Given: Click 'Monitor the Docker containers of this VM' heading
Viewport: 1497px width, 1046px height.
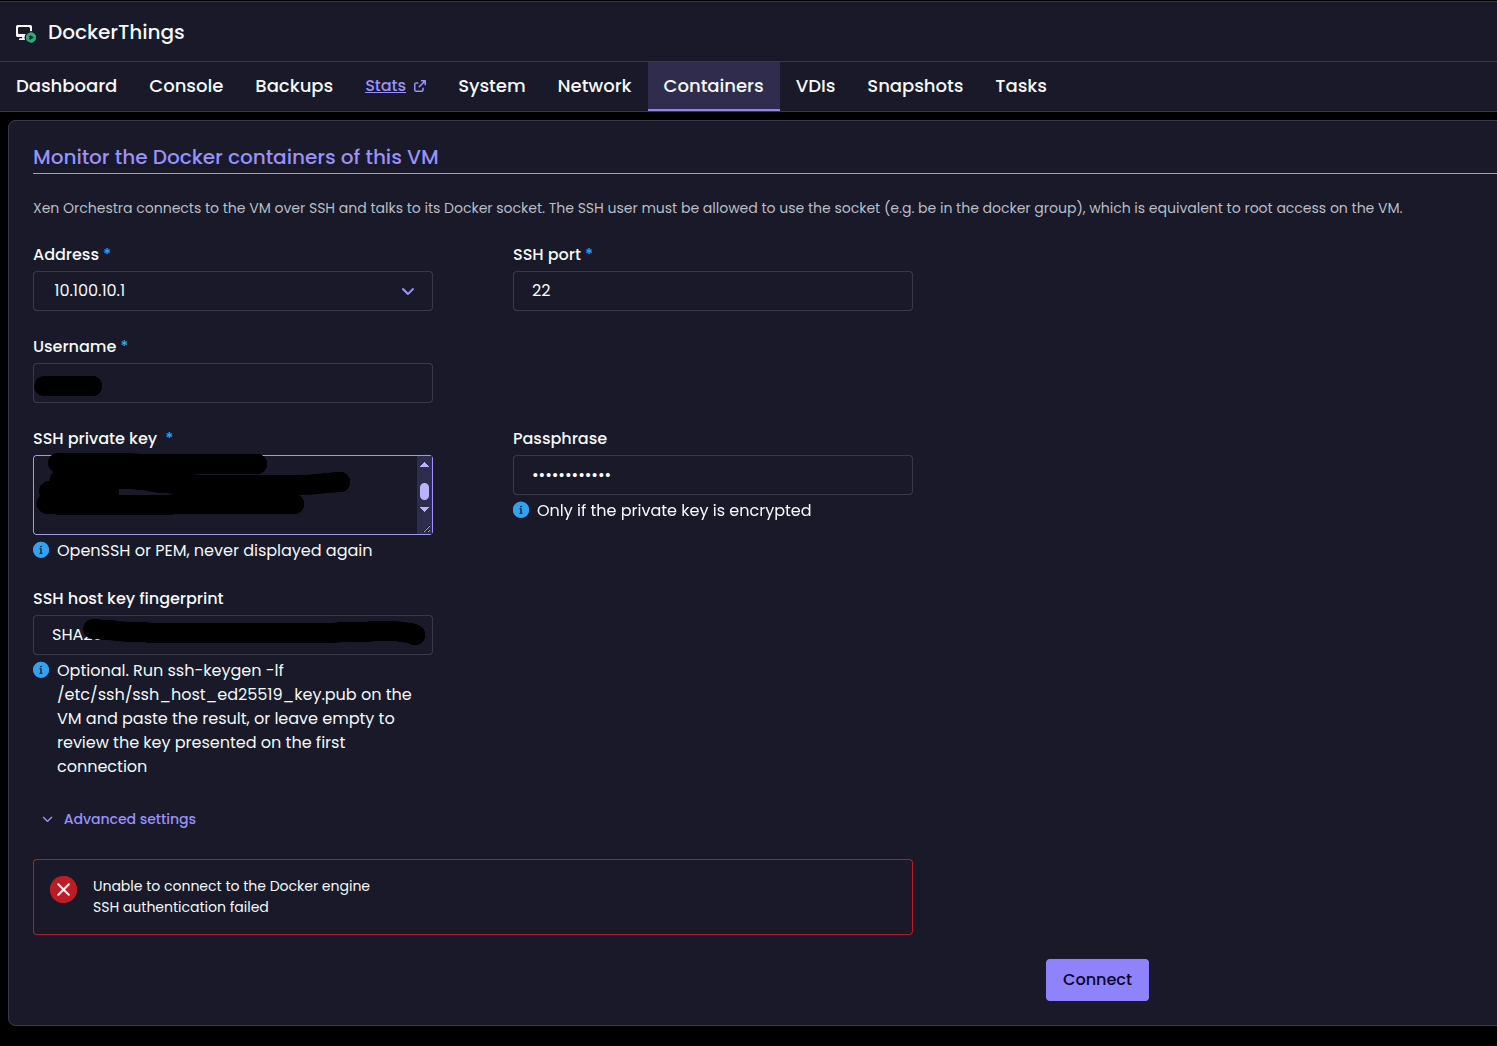Looking at the screenshot, I should click(x=236, y=157).
